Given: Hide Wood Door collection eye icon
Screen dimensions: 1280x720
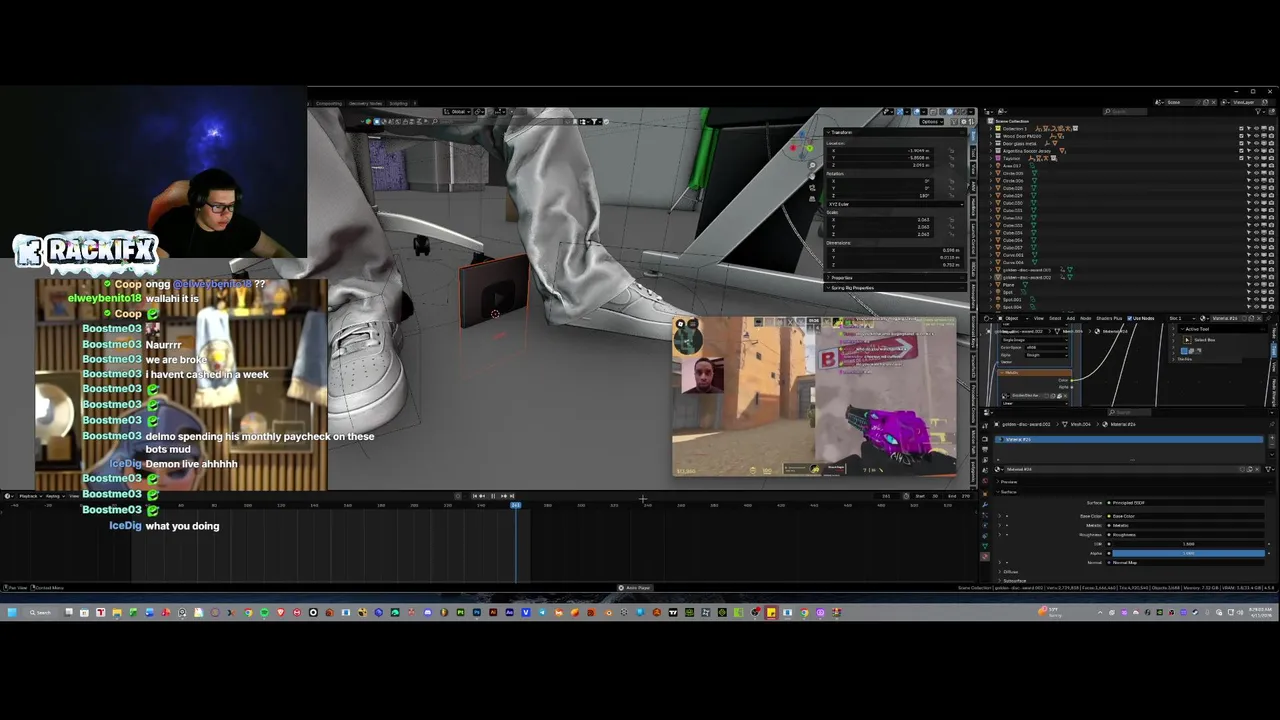Looking at the screenshot, I should tap(1256, 136).
